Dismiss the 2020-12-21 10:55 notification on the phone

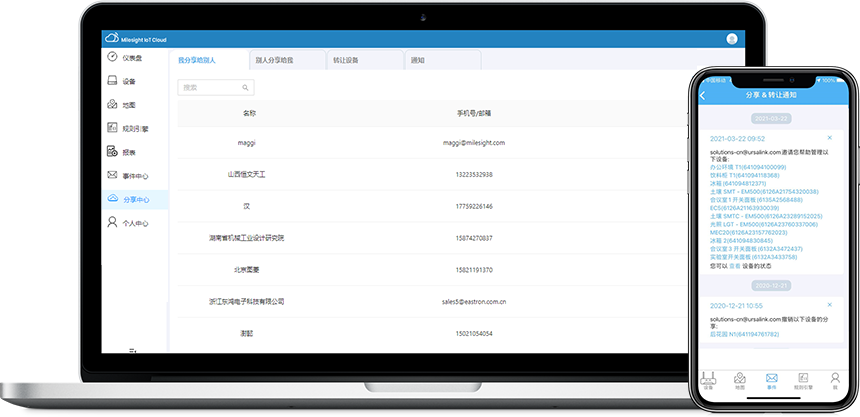829,305
